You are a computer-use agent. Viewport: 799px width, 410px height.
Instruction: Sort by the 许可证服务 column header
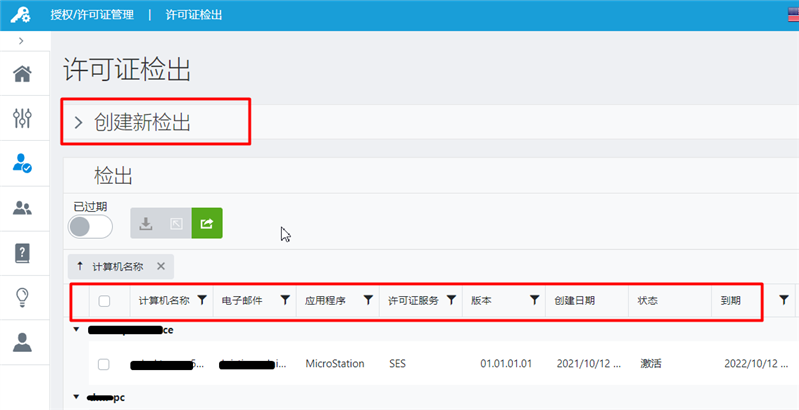click(x=413, y=300)
